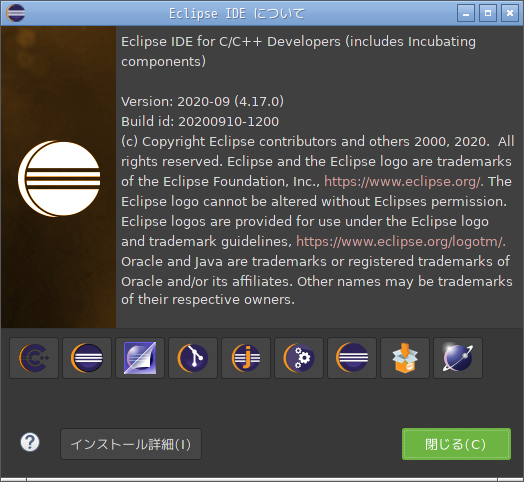The image size is (524, 482).
Task: Click the Eclipse Platform icon next to CDT
Action: (87, 358)
